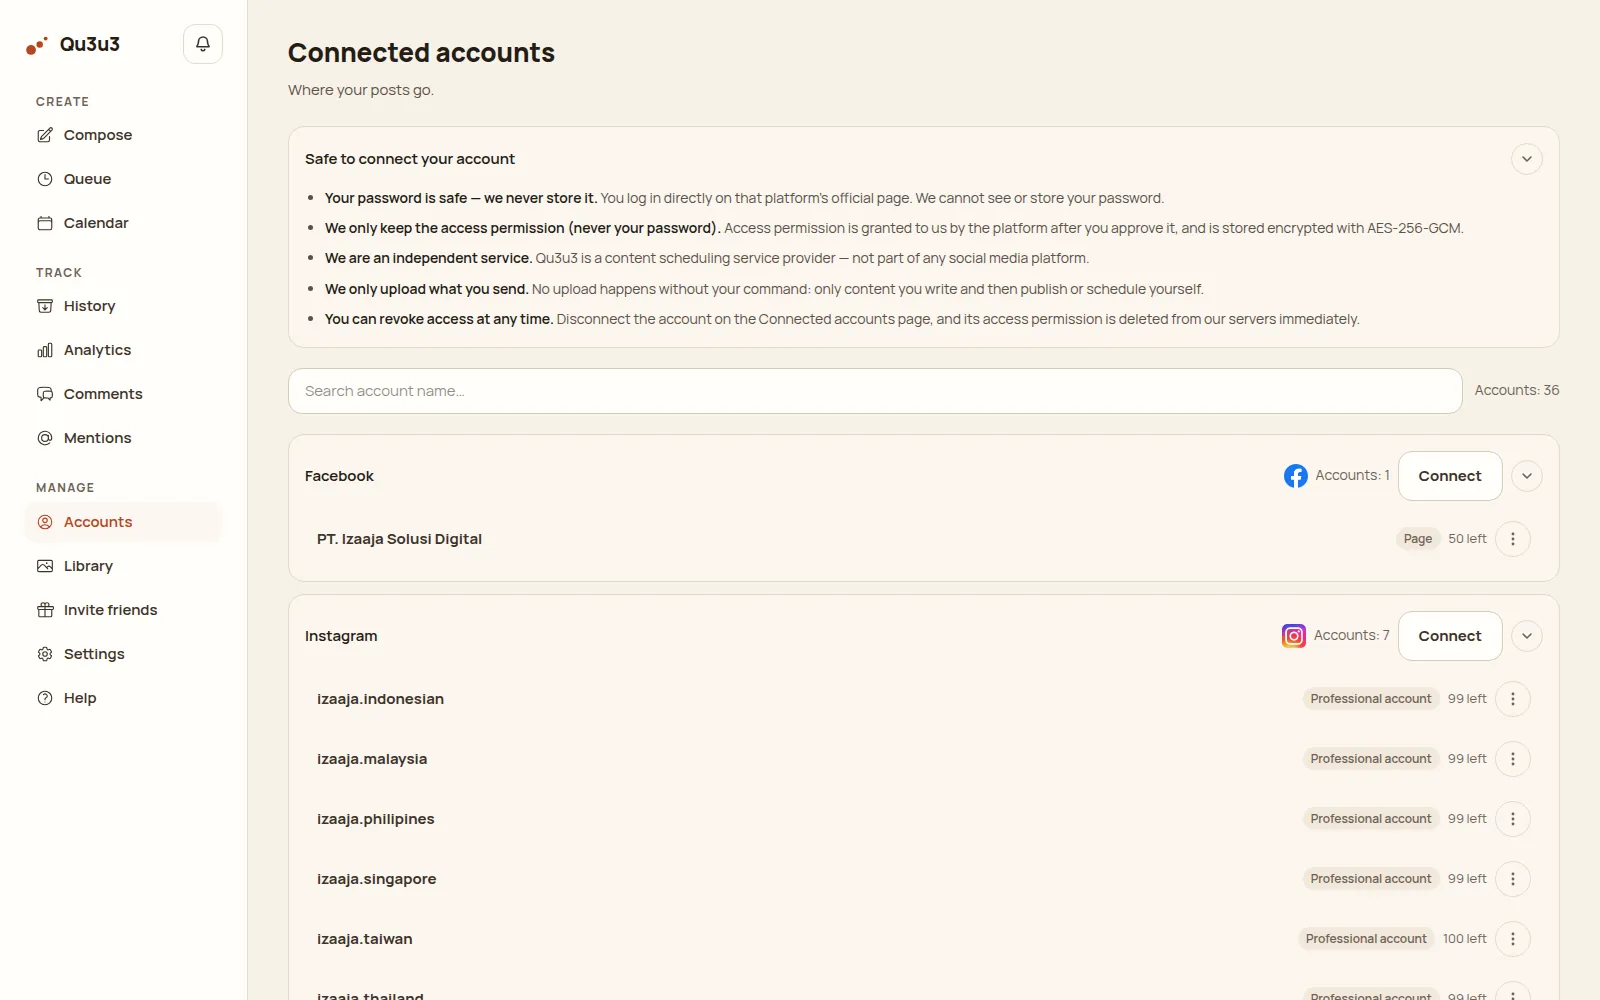The image size is (1600, 1000).
Task: Click Professional account badge for izaaja.malaysia
Action: (1371, 759)
